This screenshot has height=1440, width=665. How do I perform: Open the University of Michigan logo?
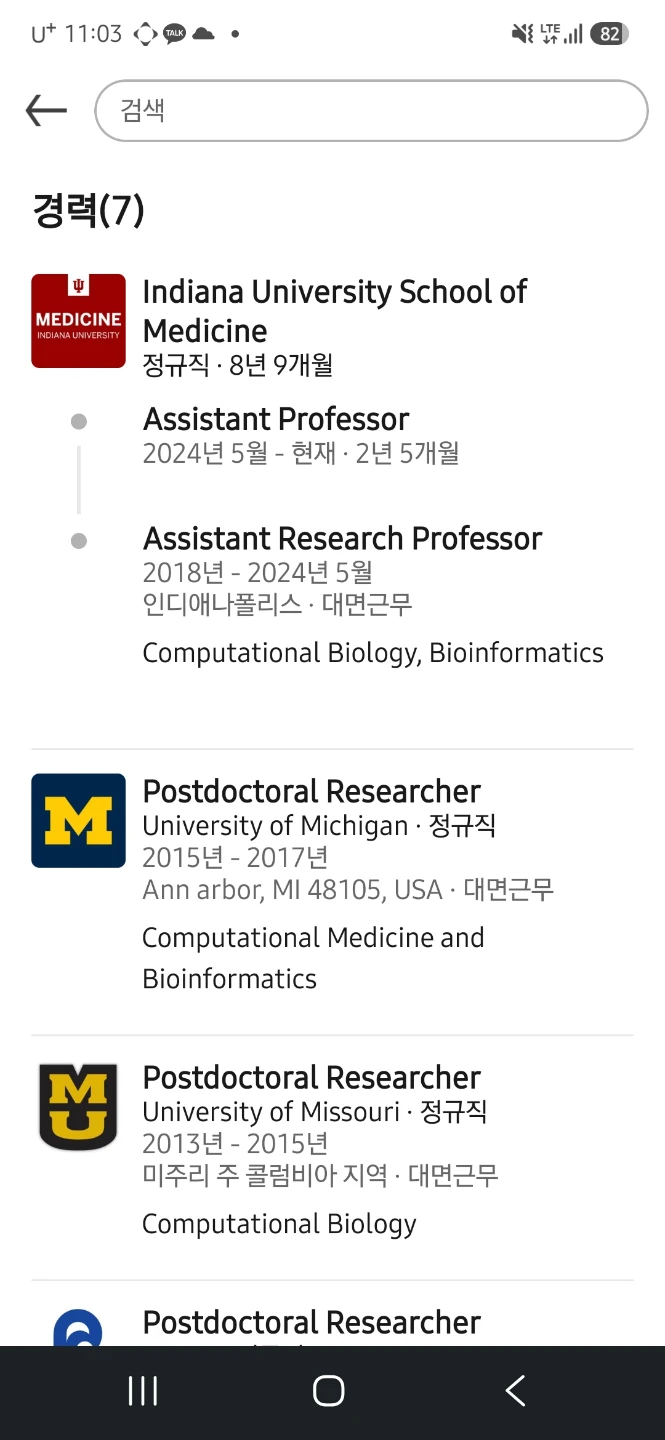tap(78, 820)
